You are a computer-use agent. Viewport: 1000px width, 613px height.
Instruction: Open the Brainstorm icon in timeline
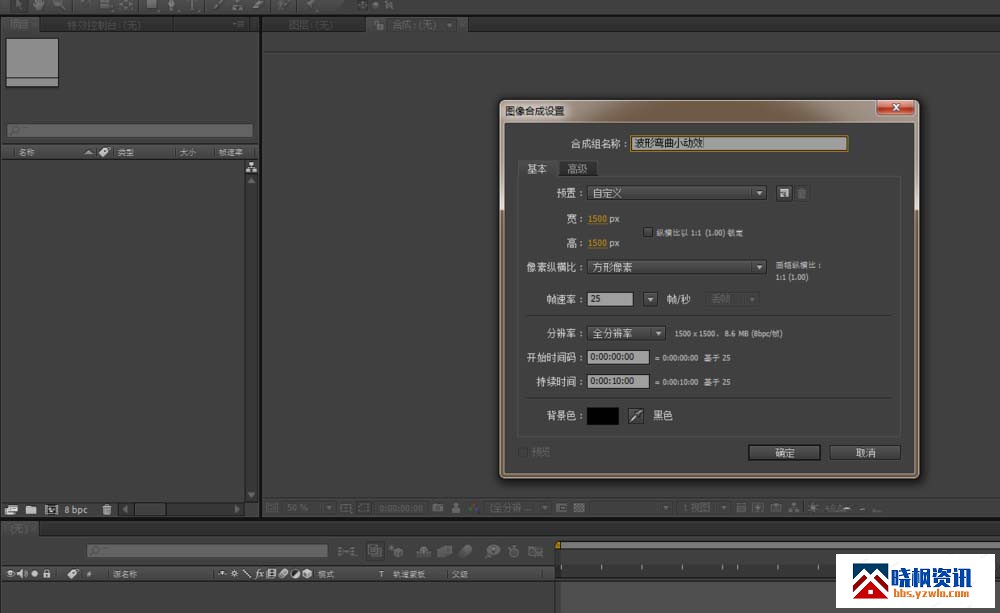pyautogui.click(x=492, y=551)
